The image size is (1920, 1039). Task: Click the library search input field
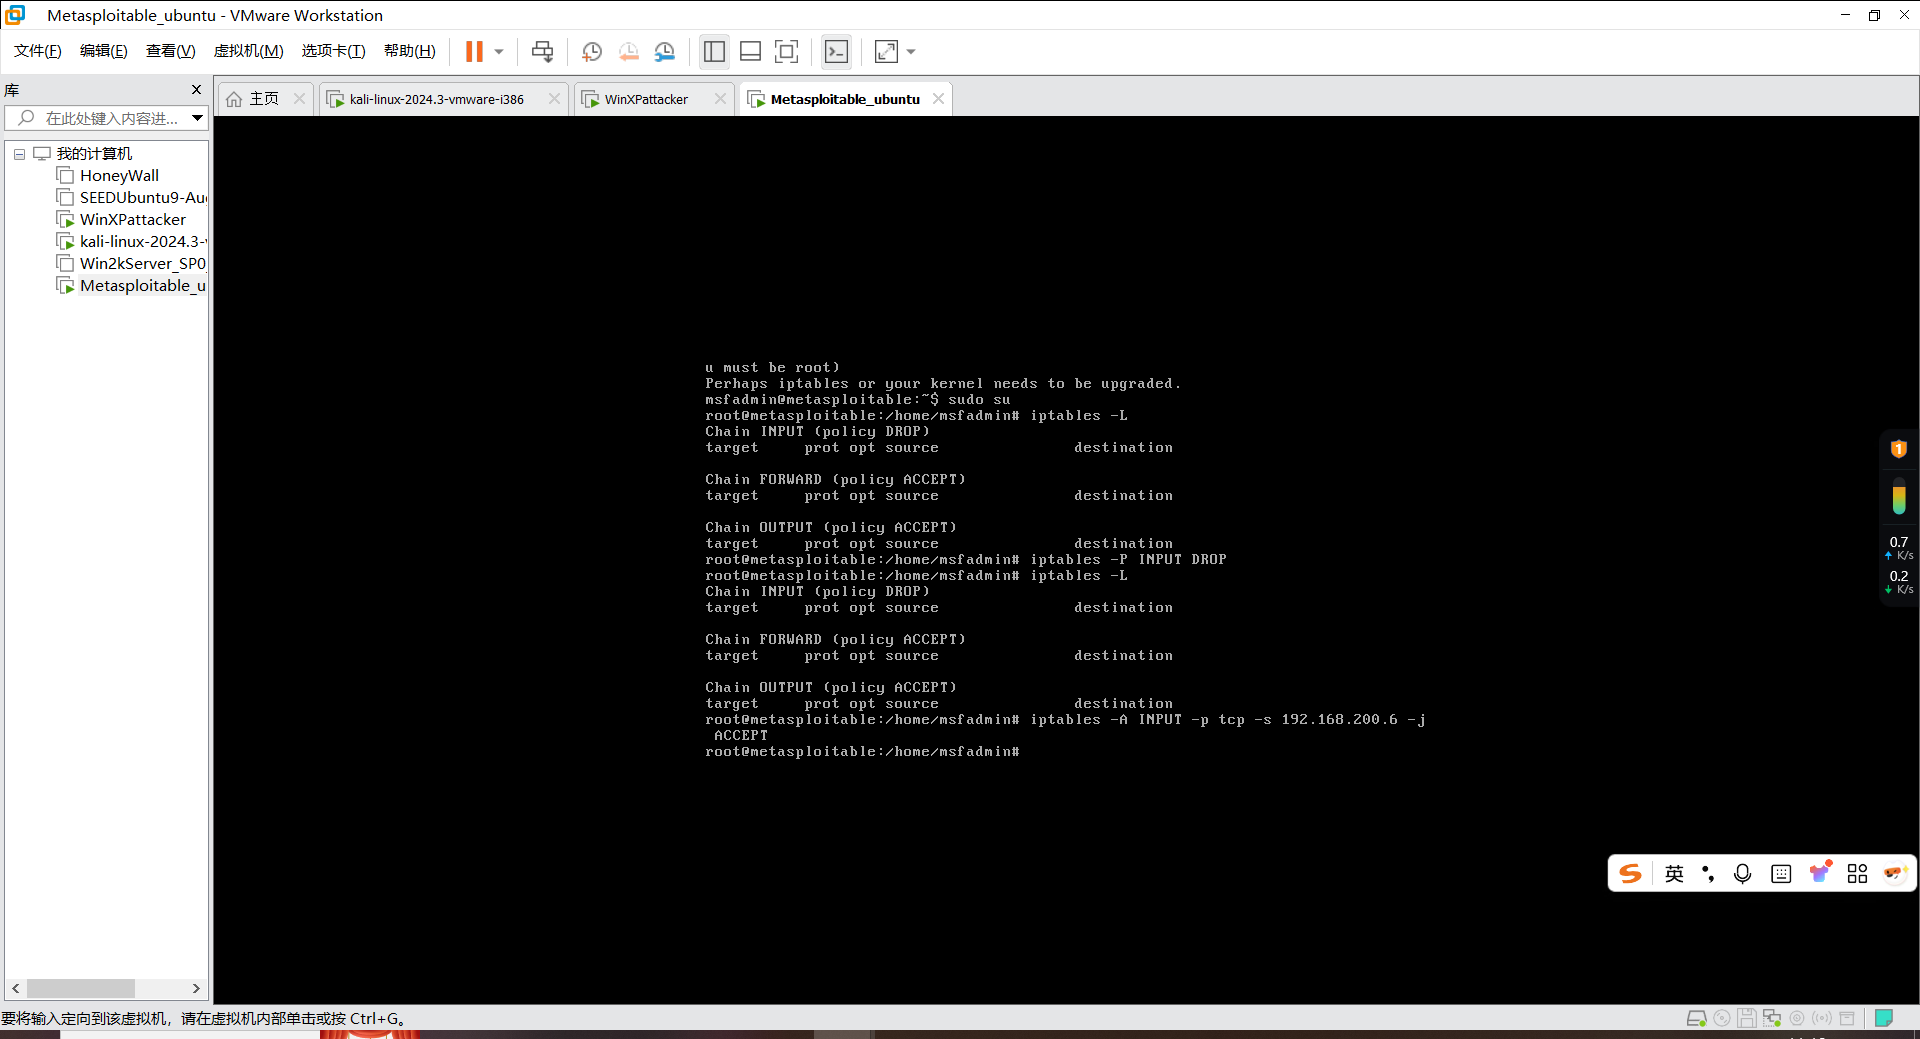tap(100, 118)
